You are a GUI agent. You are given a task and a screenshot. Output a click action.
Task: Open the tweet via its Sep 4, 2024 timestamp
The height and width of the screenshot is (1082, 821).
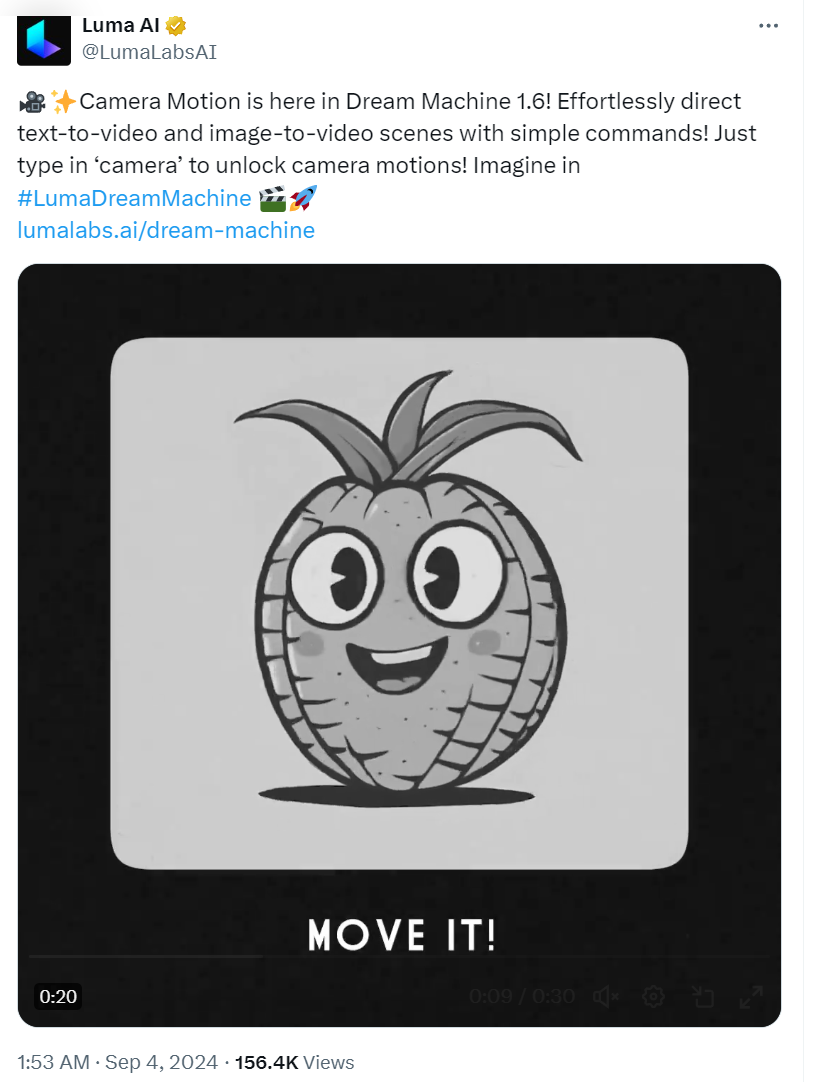113,1062
